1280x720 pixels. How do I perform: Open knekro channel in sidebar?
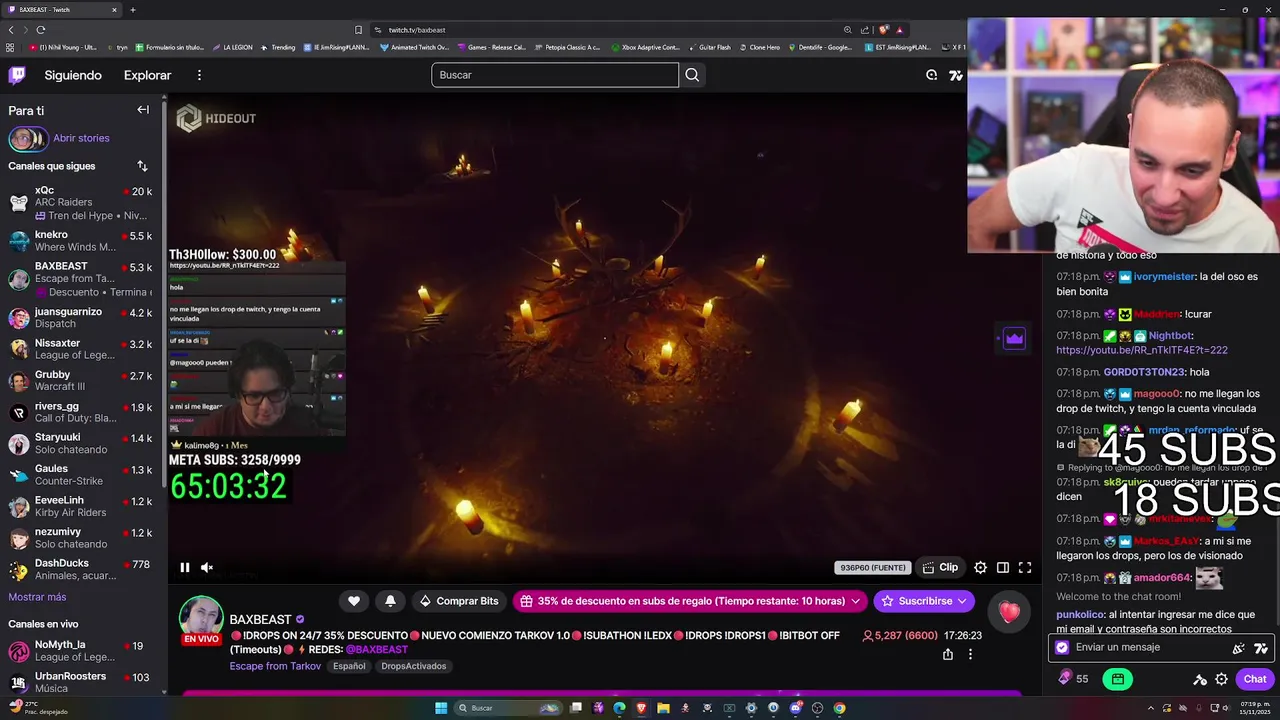tap(80, 241)
